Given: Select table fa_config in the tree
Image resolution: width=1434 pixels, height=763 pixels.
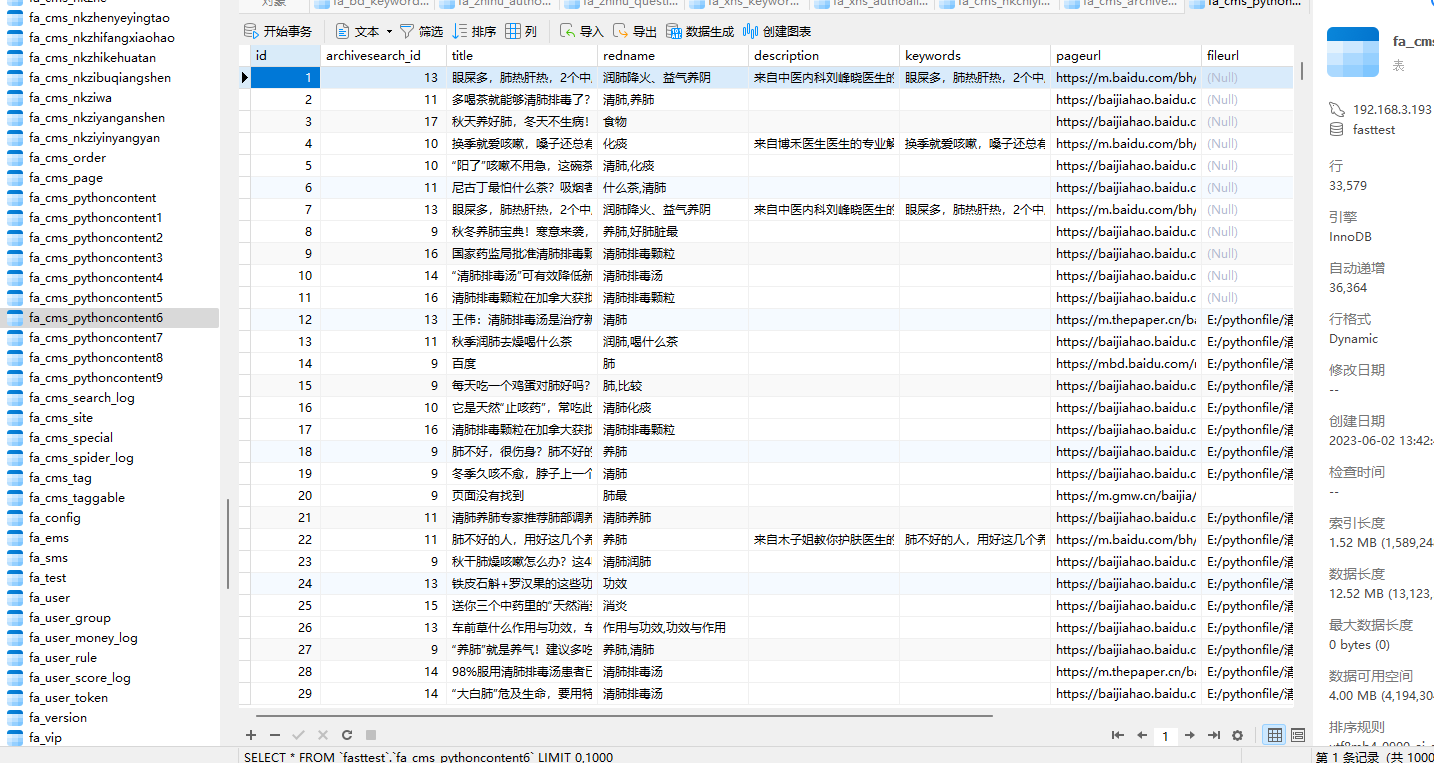Looking at the screenshot, I should pyautogui.click(x=55, y=518).
